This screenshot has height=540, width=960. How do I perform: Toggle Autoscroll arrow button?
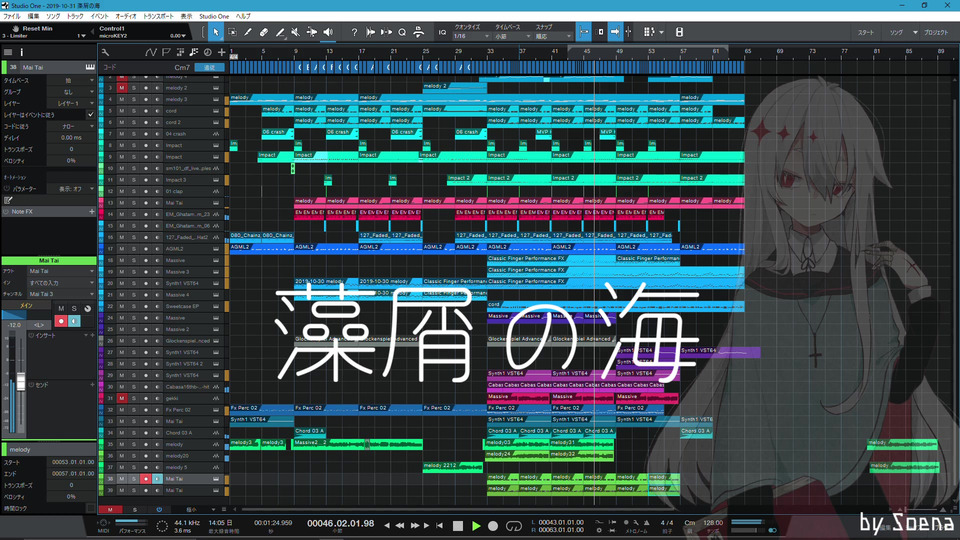(x=615, y=32)
